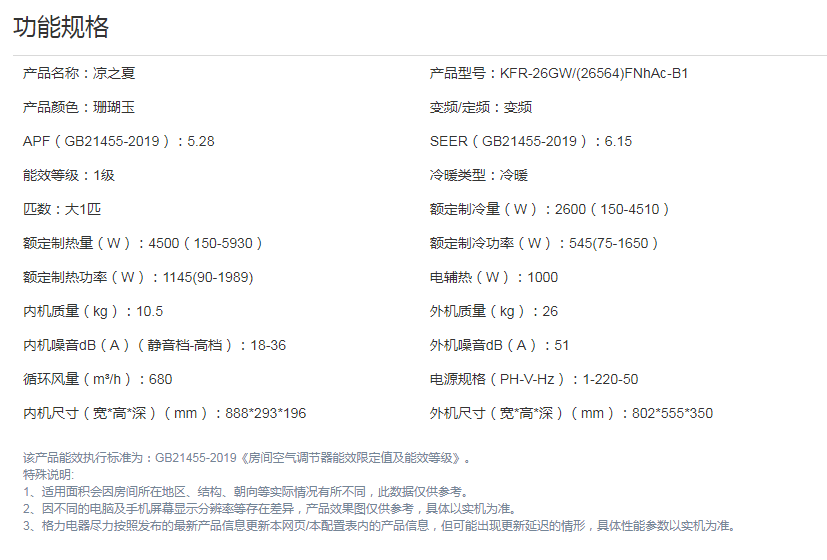Click the 额定制冷量 2600 specification
Image resolution: width=827 pixels, height=560 pixels.
(550, 209)
